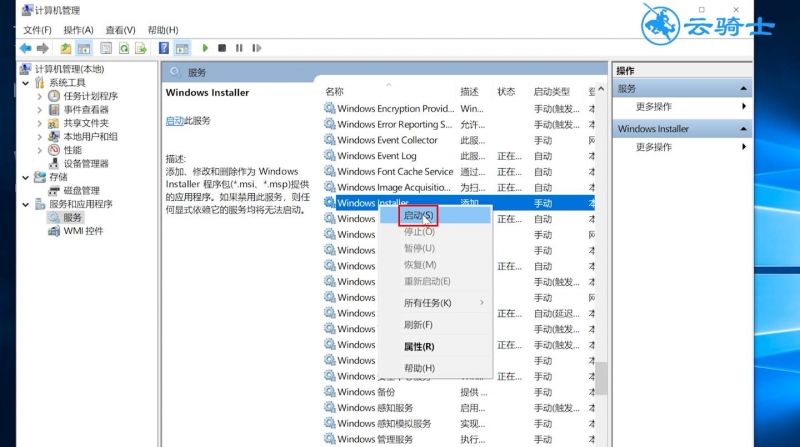
Task: Click the 启动 link to start this service
Action: click(x=174, y=121)
